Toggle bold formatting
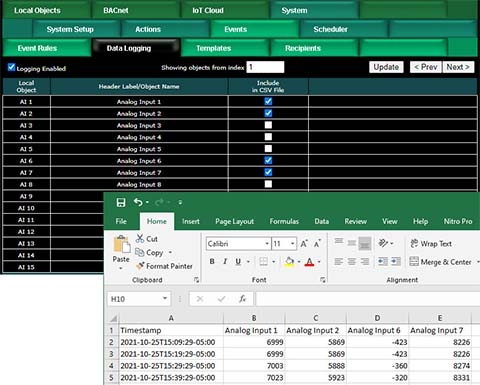 pos(212,262)
